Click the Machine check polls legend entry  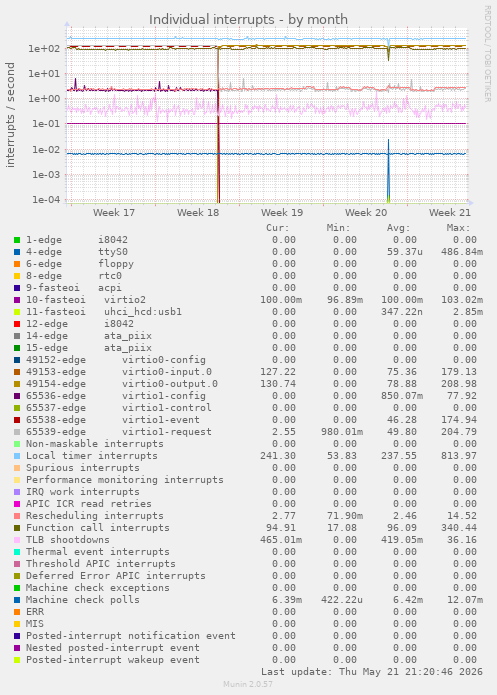coord(82,600)
